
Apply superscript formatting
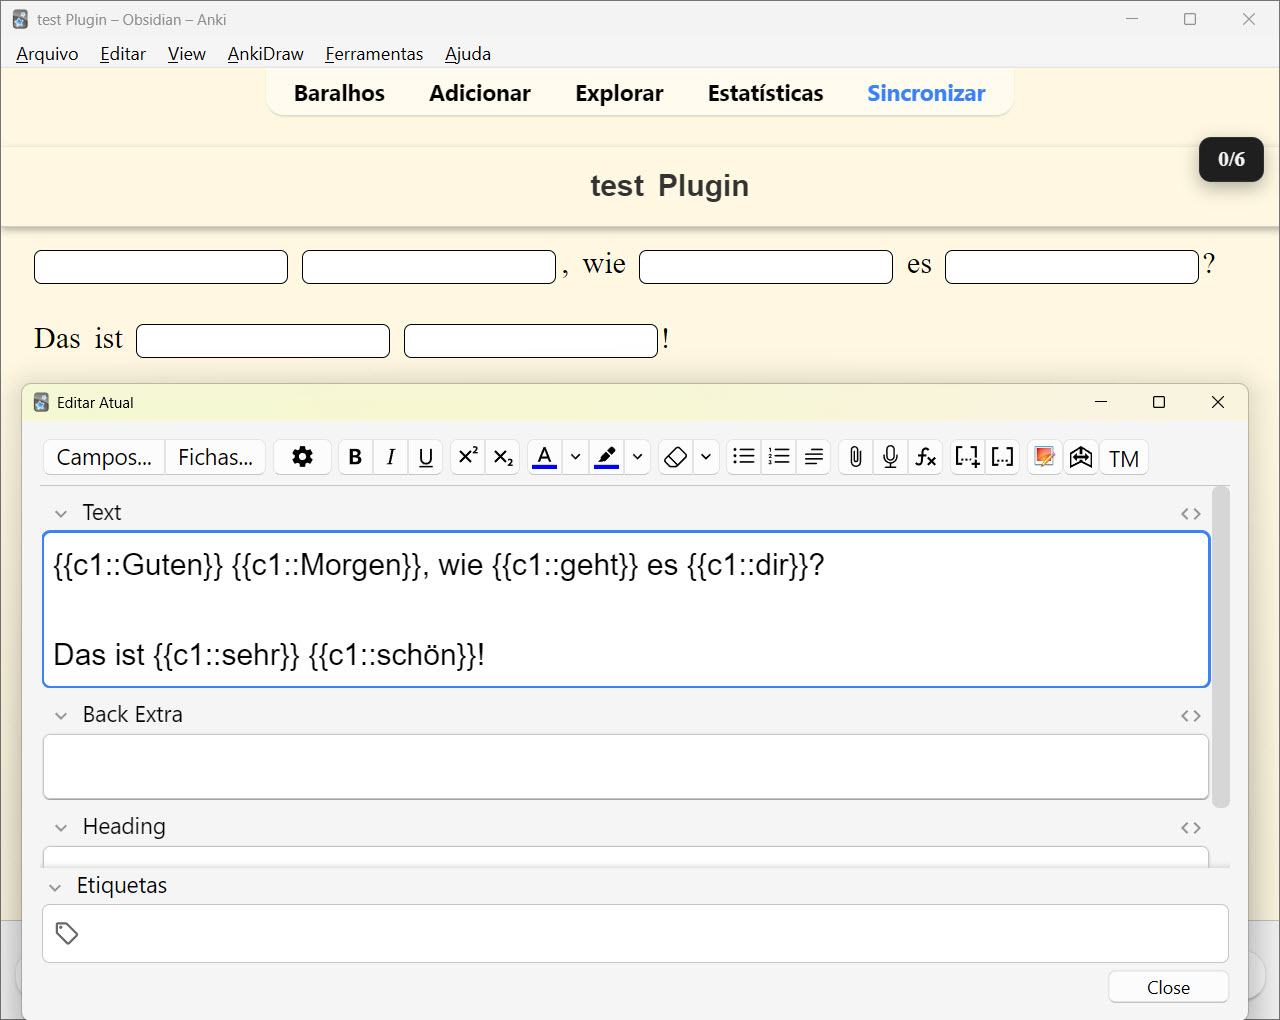coord(468,457)
